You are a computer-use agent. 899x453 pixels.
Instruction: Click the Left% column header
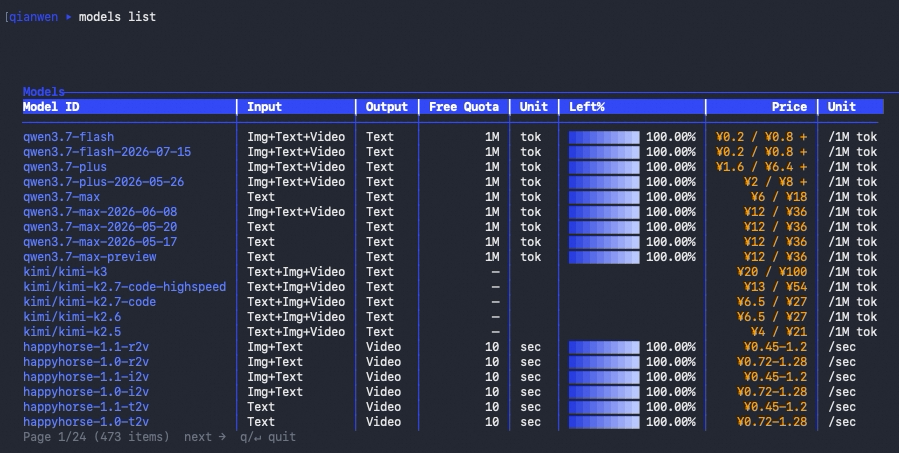(x=587, y=107)
